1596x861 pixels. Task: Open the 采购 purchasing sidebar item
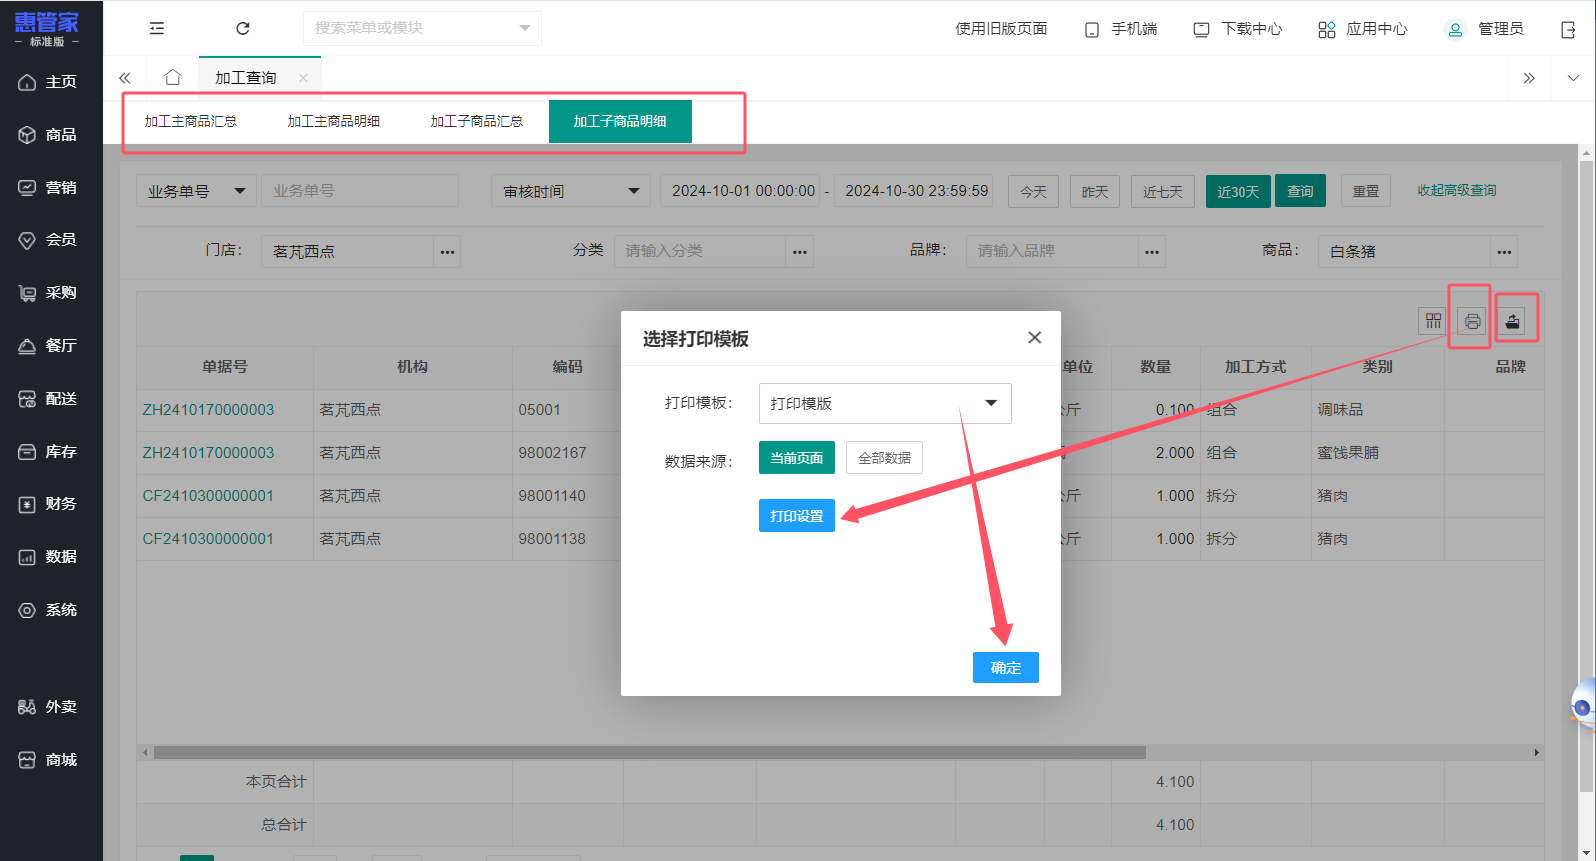(x=48, y=293)
